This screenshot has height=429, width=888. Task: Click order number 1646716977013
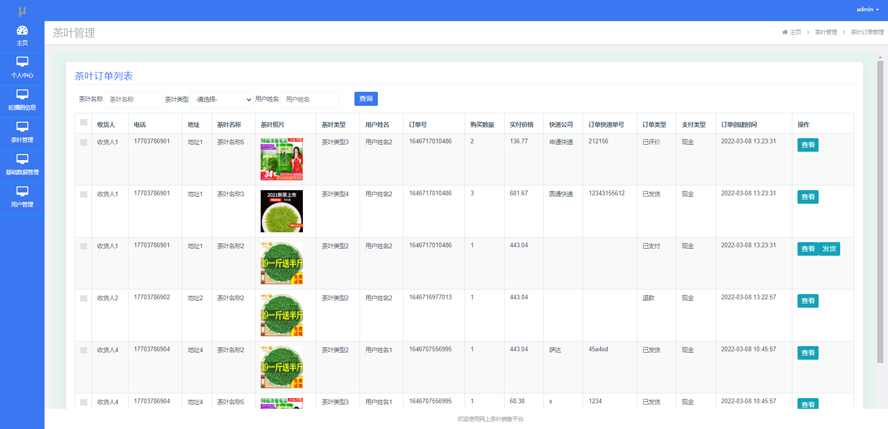point(430,297)
